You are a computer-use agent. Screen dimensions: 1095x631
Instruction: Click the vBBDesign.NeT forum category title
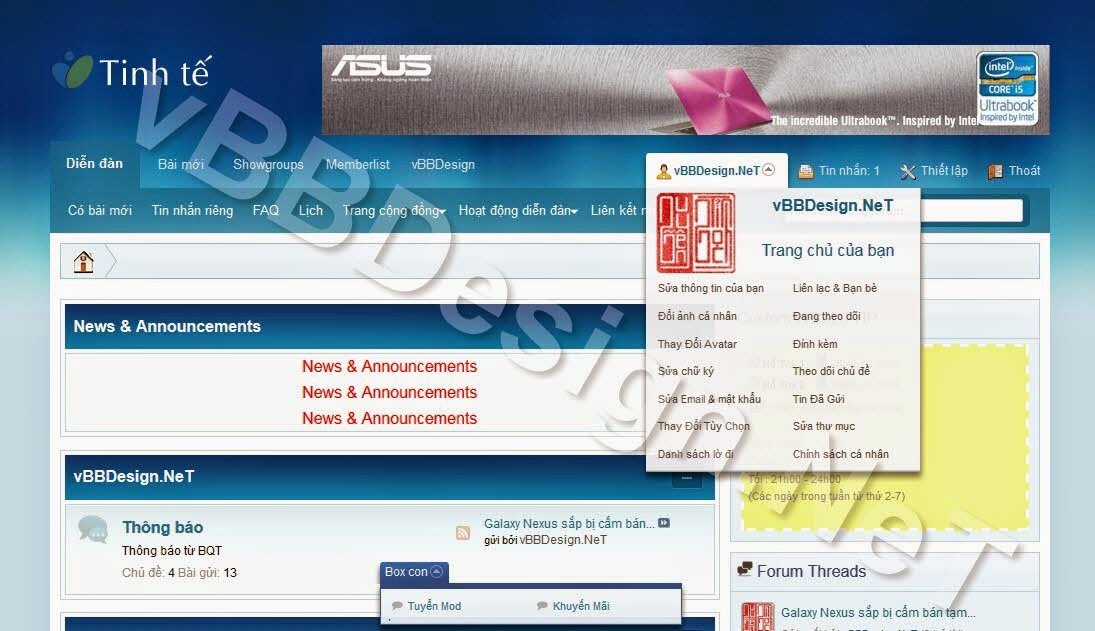tap(134, 476)
